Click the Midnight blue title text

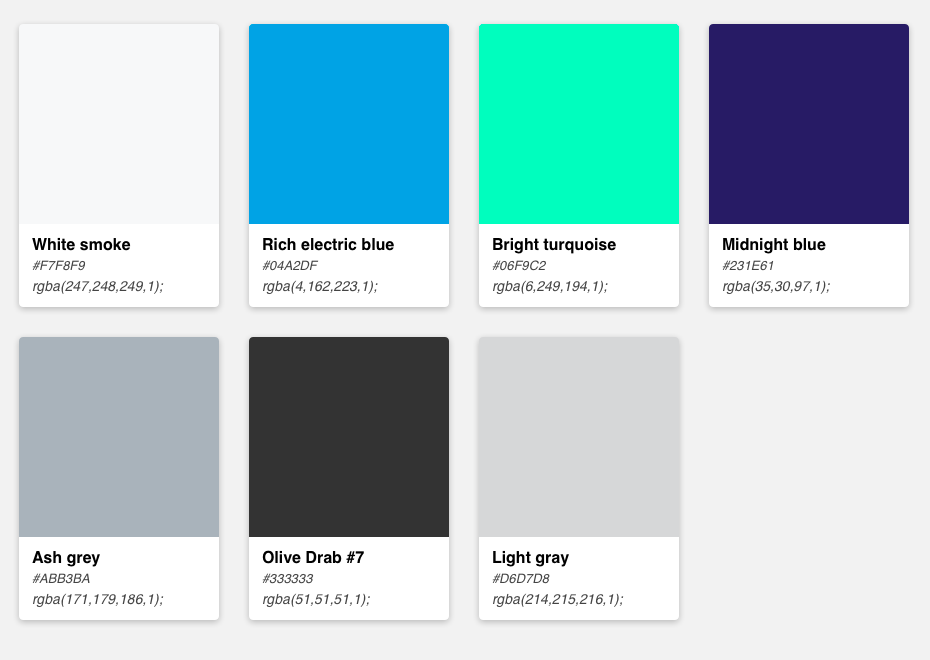[x=774, y=244]
